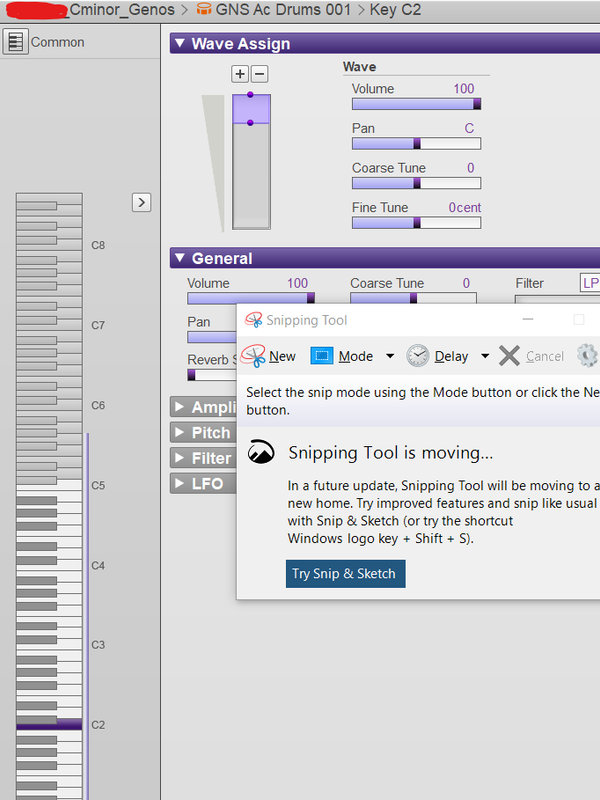Click the Pan value C
The image size is (600, 800).
(x=469, y=128)
